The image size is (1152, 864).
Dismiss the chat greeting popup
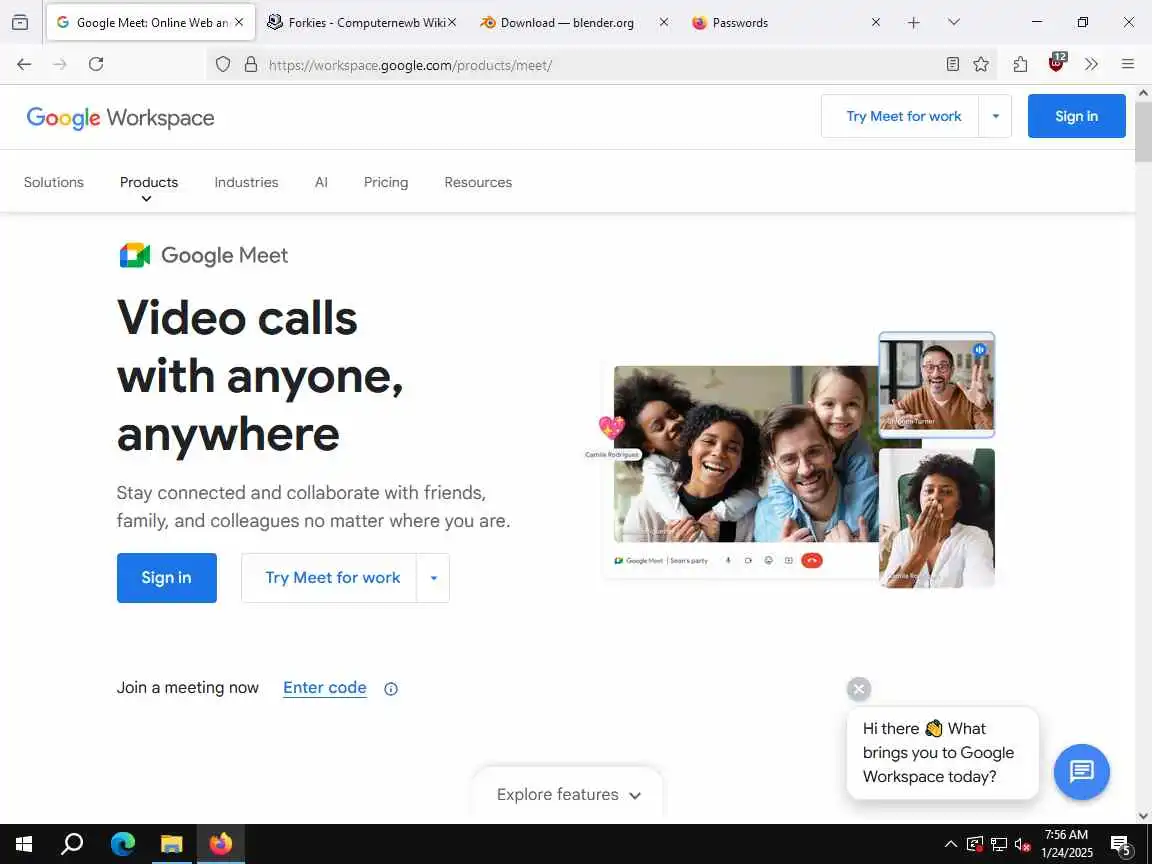point(859,689)
